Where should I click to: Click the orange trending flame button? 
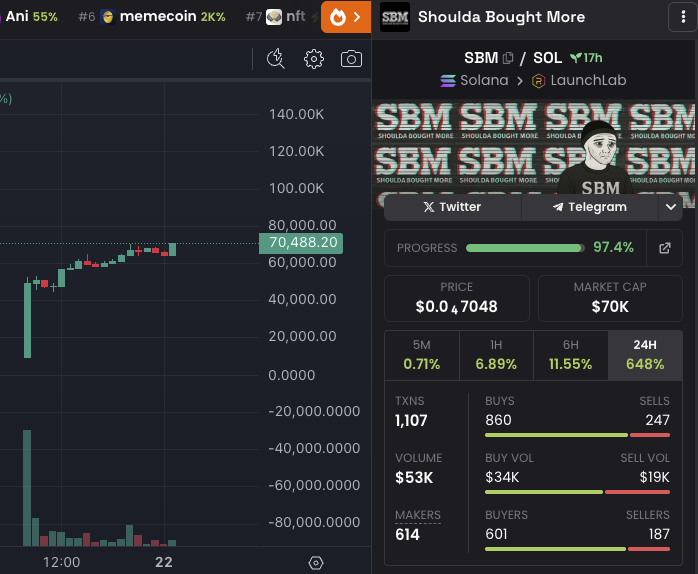pyautogui.click(x=346, y=17)
